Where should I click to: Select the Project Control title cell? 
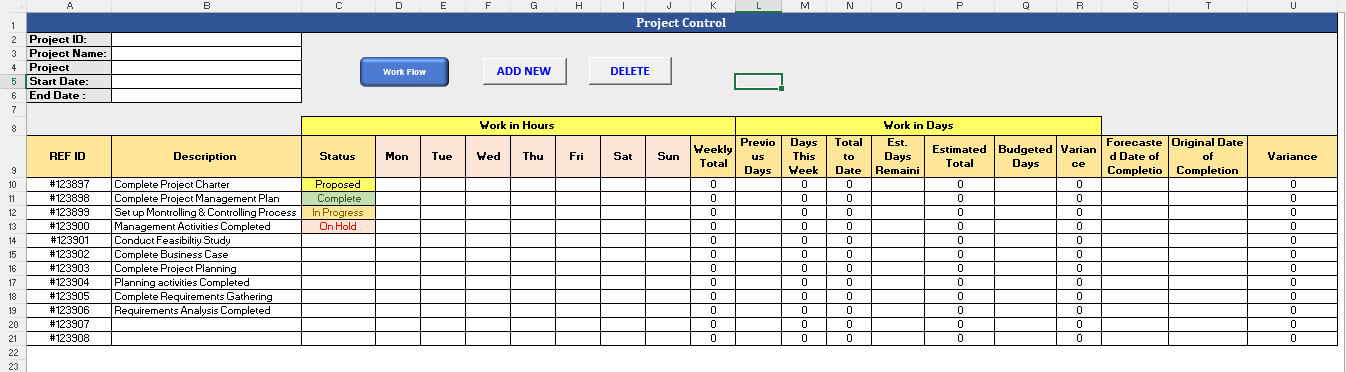(x=681, y=23)
